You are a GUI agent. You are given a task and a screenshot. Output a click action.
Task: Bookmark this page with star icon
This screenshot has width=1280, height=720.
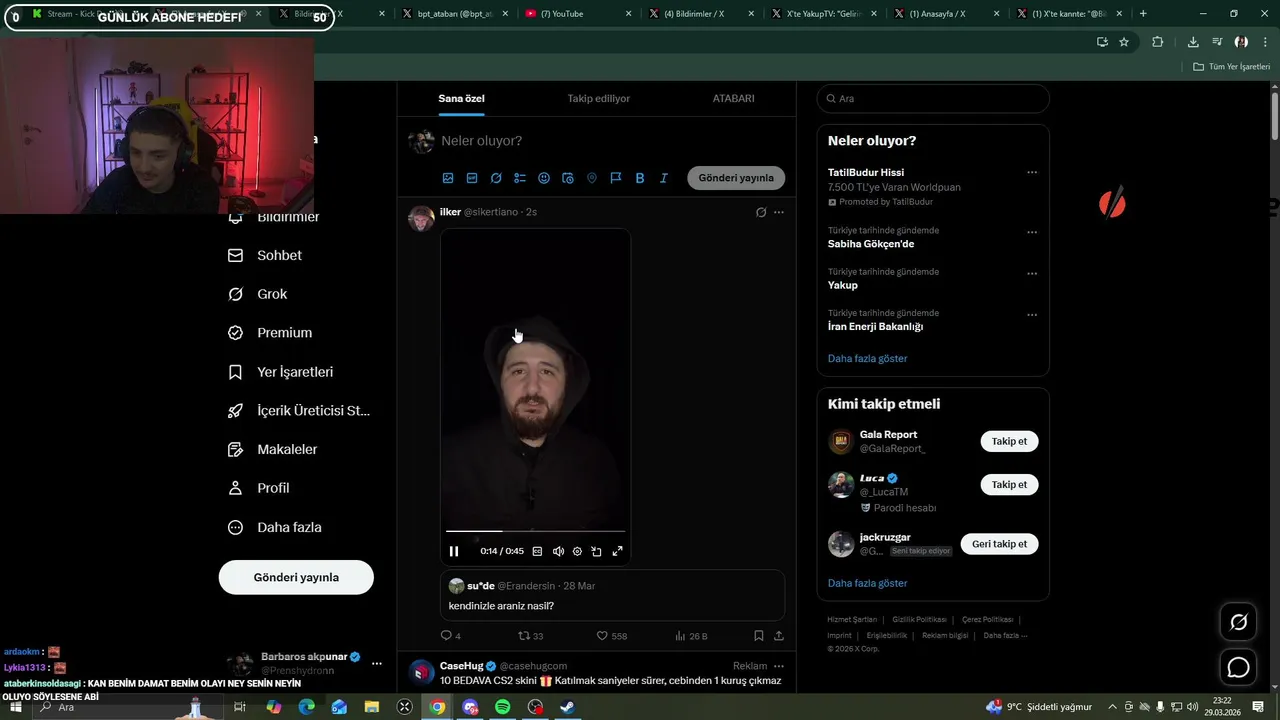point(1124,42)
